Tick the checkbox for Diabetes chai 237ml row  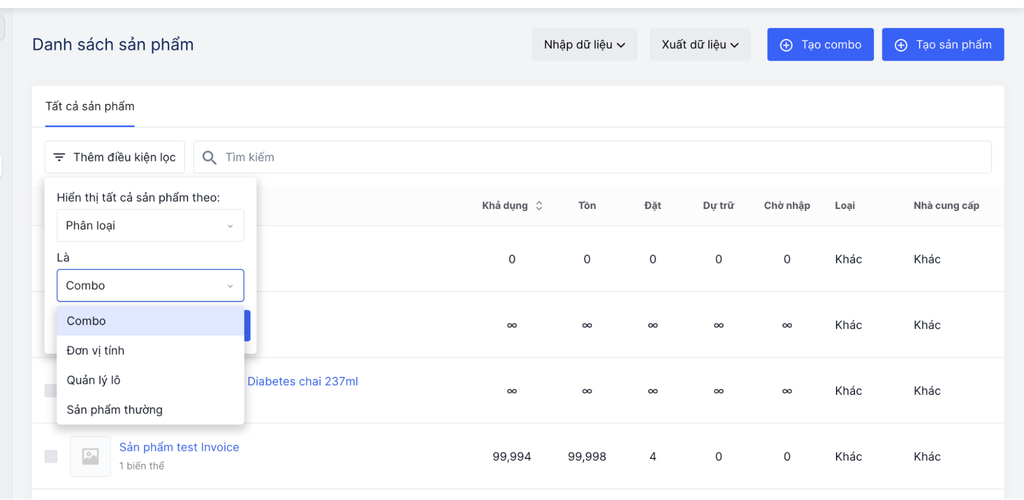(51, 390)
